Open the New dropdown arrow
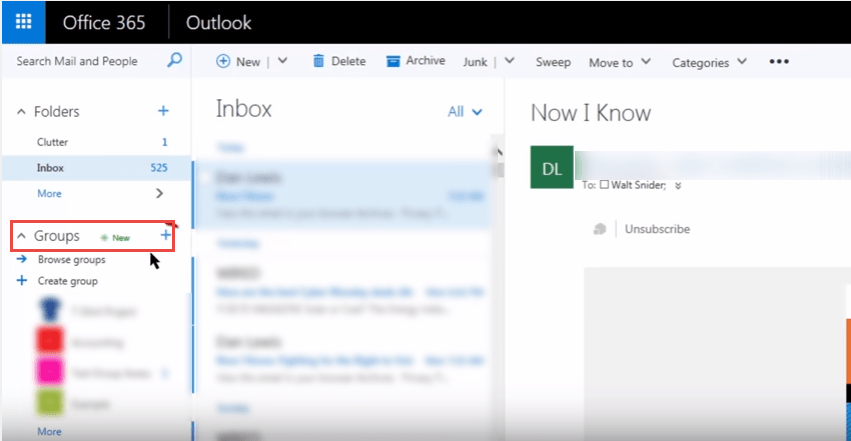This screenshot has height=441, width=851. pos(283,61)
